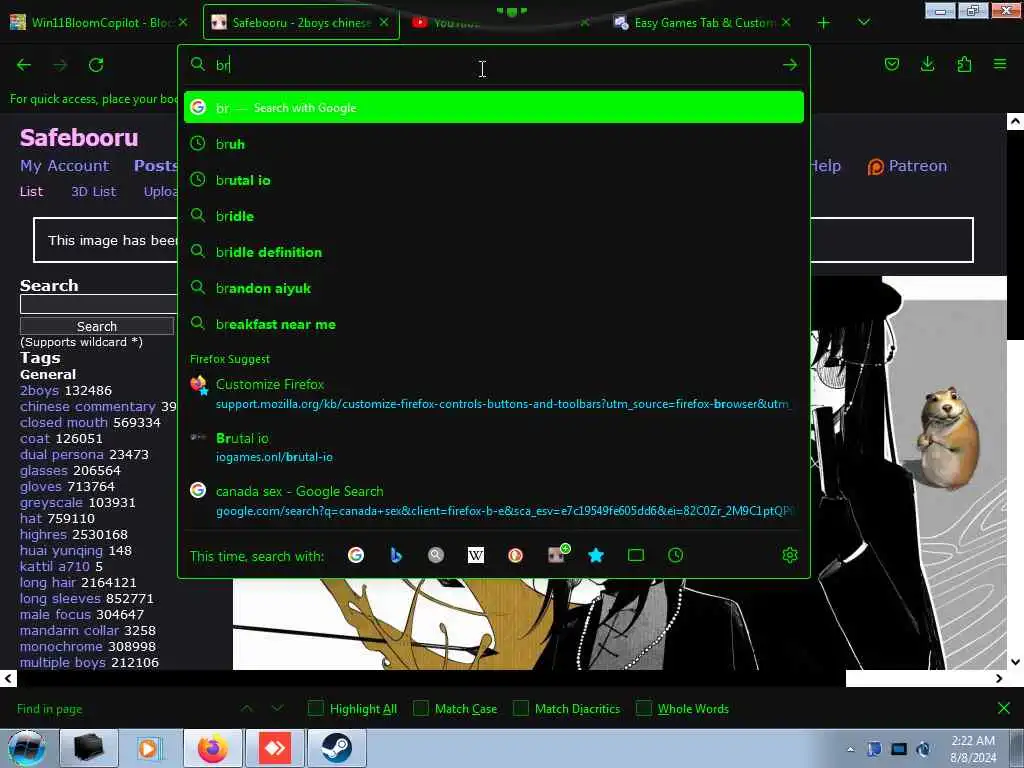Expand the list all tabs chevron

coord(863,22)
